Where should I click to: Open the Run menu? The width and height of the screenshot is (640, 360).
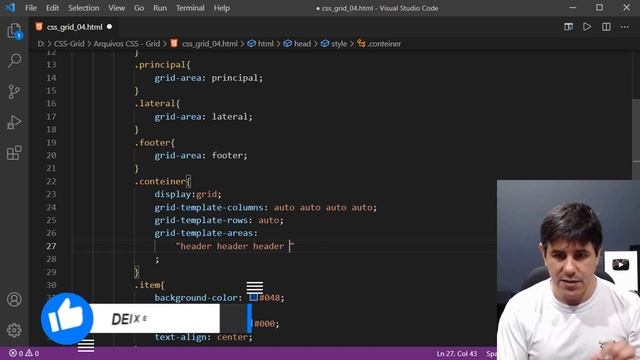(x=160, y=8)
